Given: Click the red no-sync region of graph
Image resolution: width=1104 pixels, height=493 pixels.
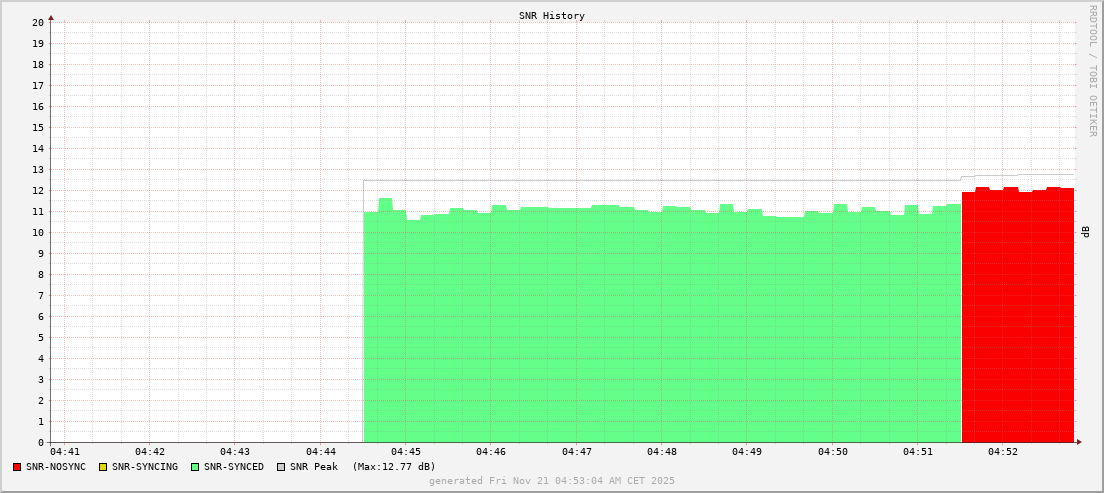Looking at the screenshot, I should click(1017, 320).
